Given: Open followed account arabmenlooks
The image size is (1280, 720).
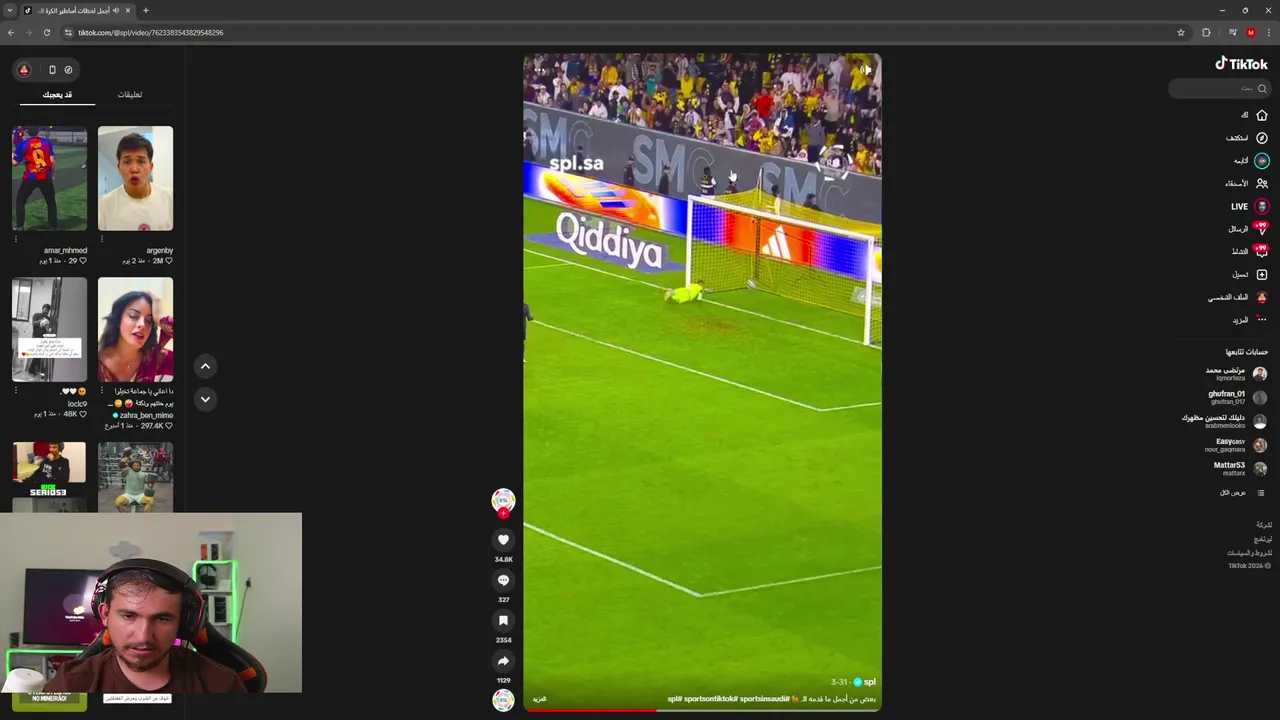Looking at the screenshot, I should point(1225,421).
